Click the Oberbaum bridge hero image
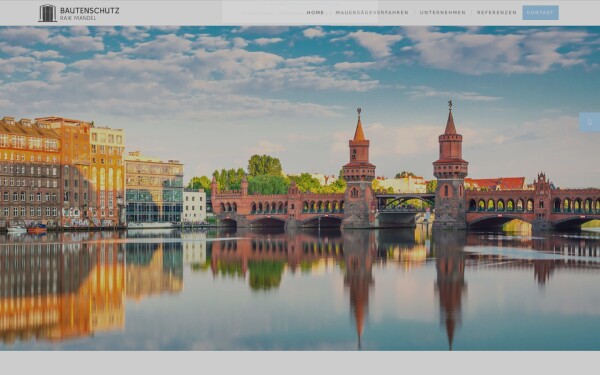600x375 pixels. click(300, 188)
